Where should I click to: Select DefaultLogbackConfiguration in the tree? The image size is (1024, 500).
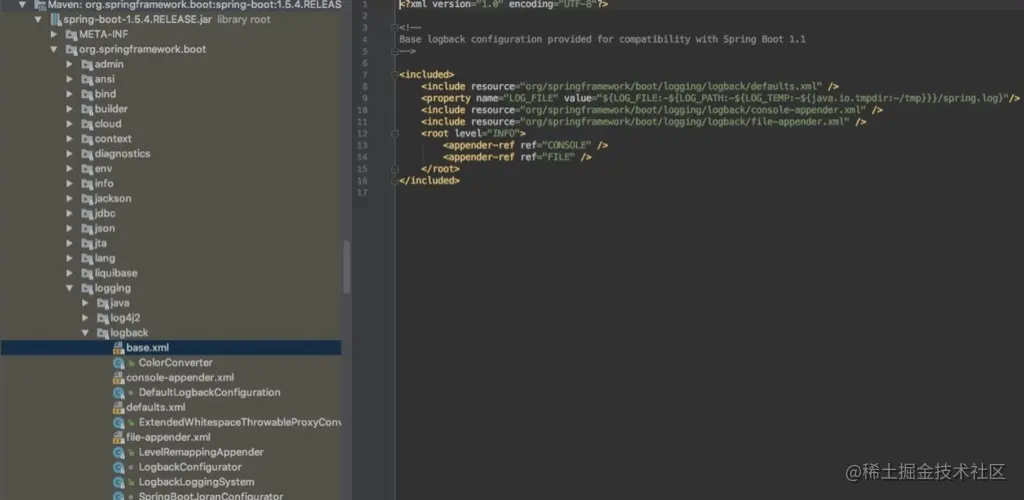[x=209, y=392]
